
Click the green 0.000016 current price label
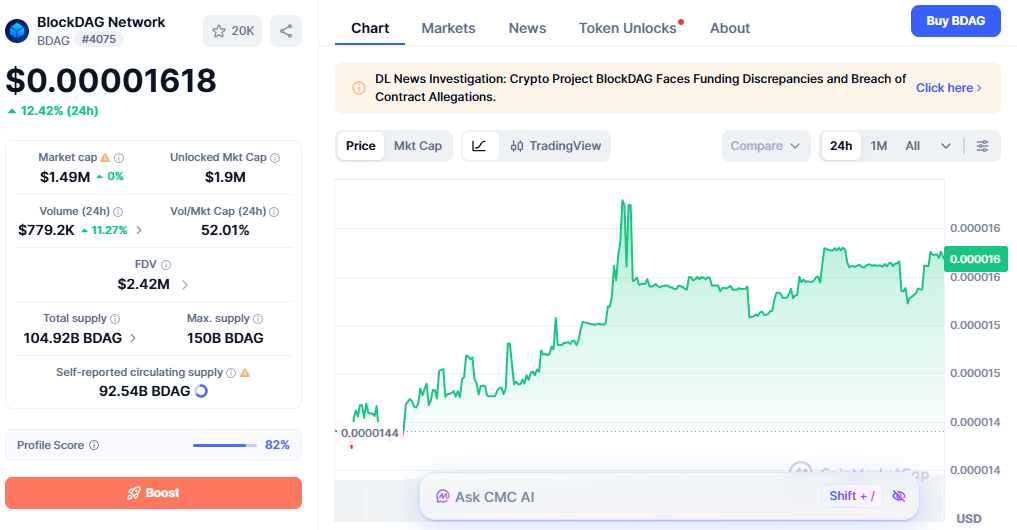975,259
